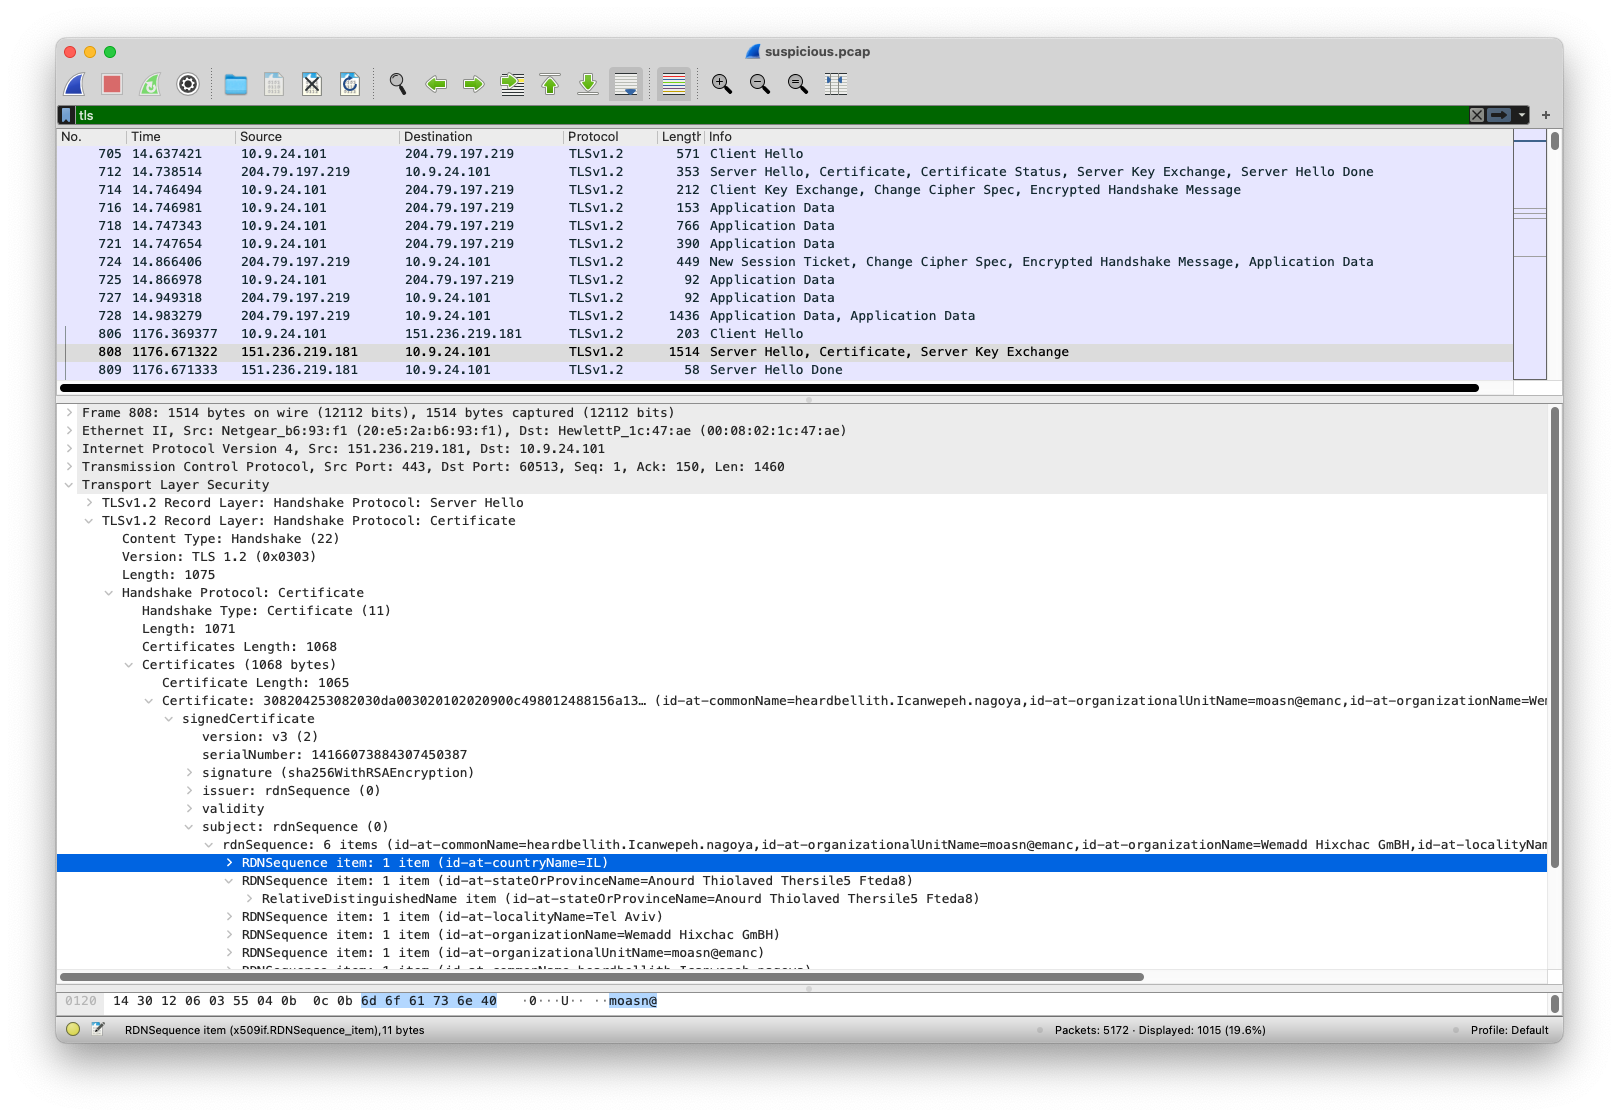
Task: Expand Internet Protocol Version 4 layer
Action: (69, 449)
